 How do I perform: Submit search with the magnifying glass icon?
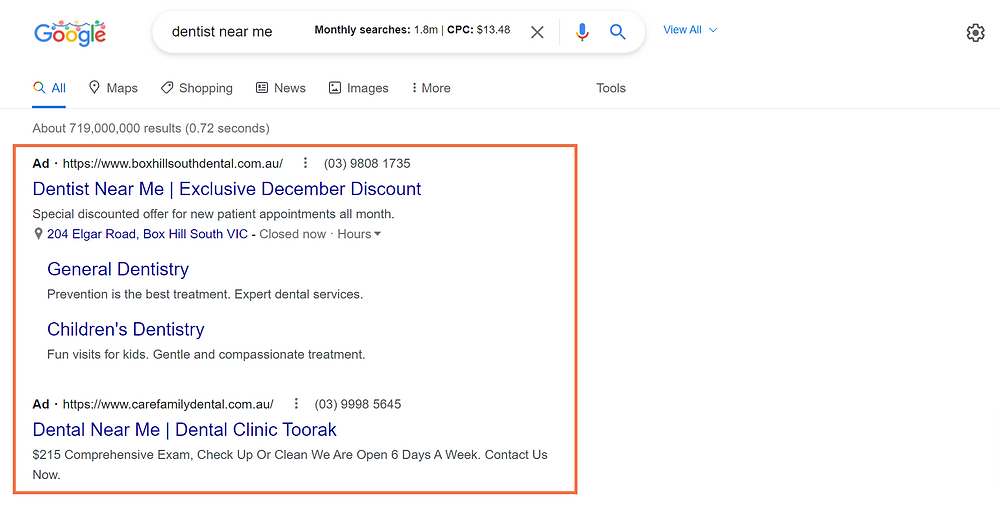pyautogui.click(x=617, y=31)
